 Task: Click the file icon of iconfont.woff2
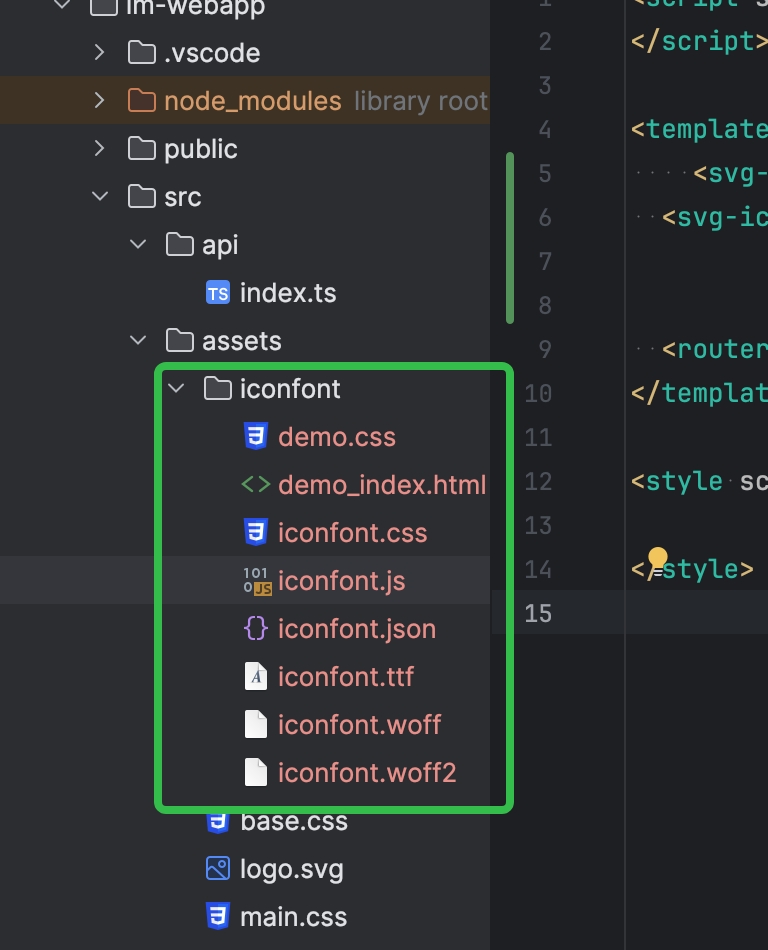(x=256, y=772)
